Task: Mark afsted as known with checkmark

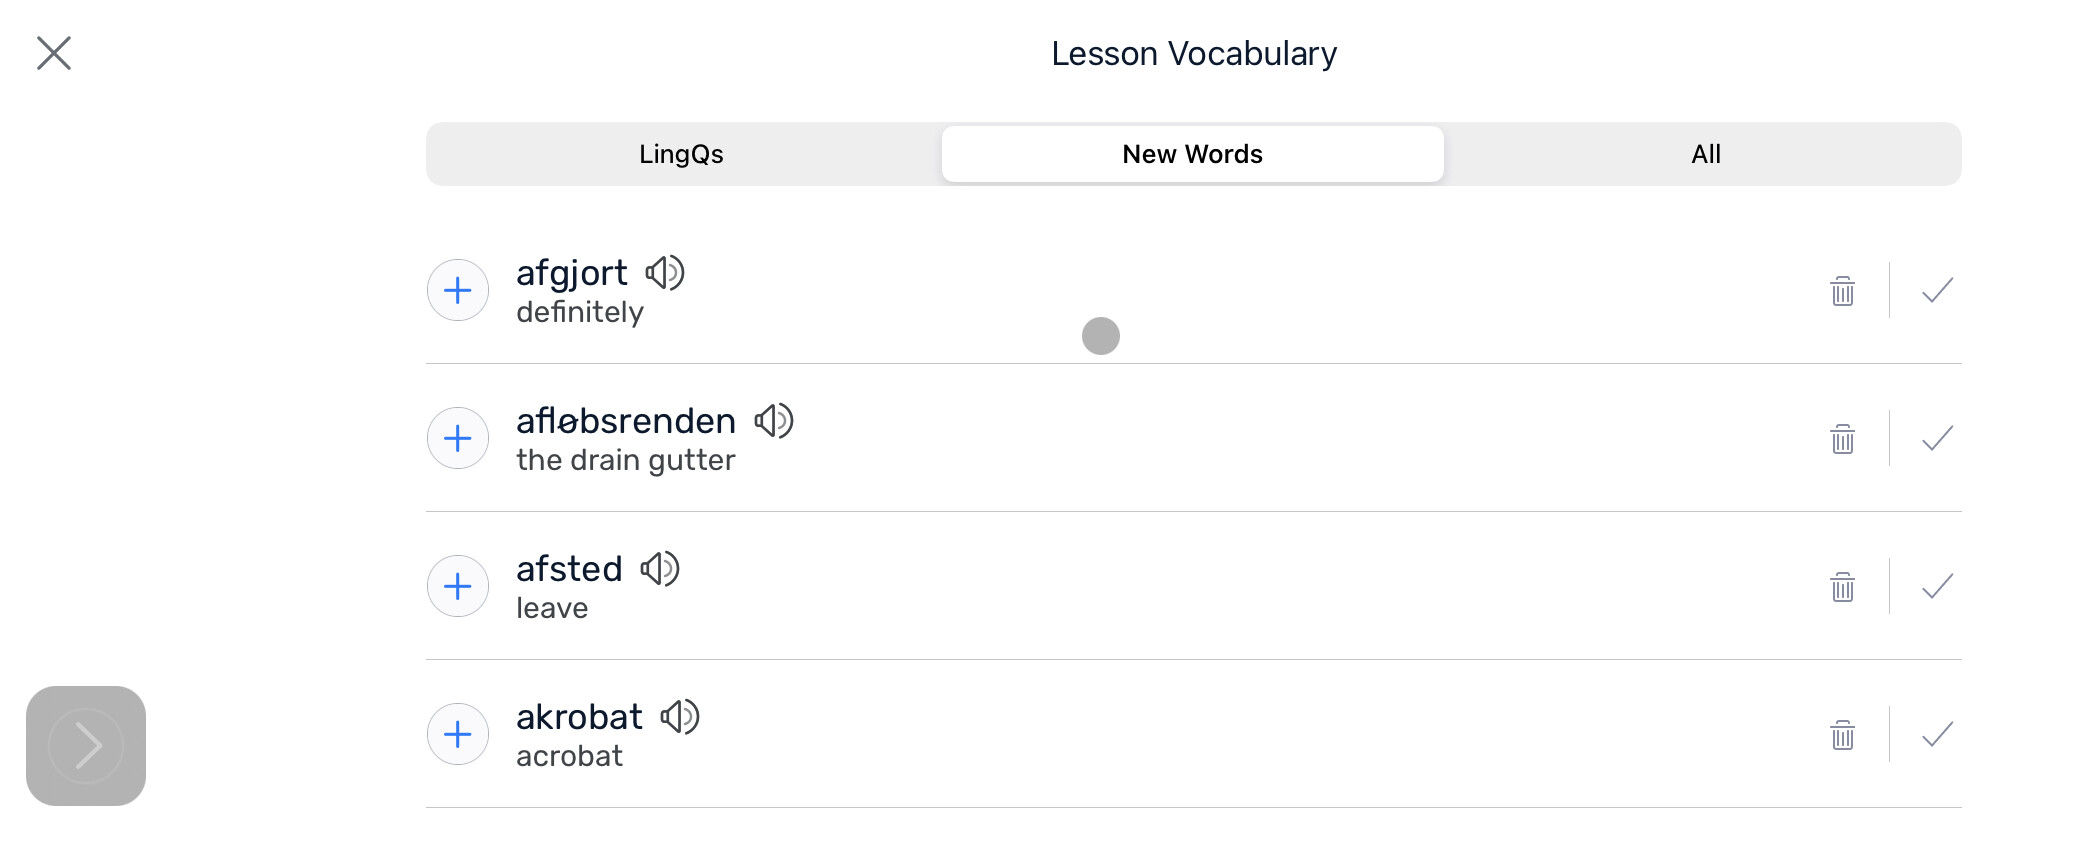Action: [1938, 586]
